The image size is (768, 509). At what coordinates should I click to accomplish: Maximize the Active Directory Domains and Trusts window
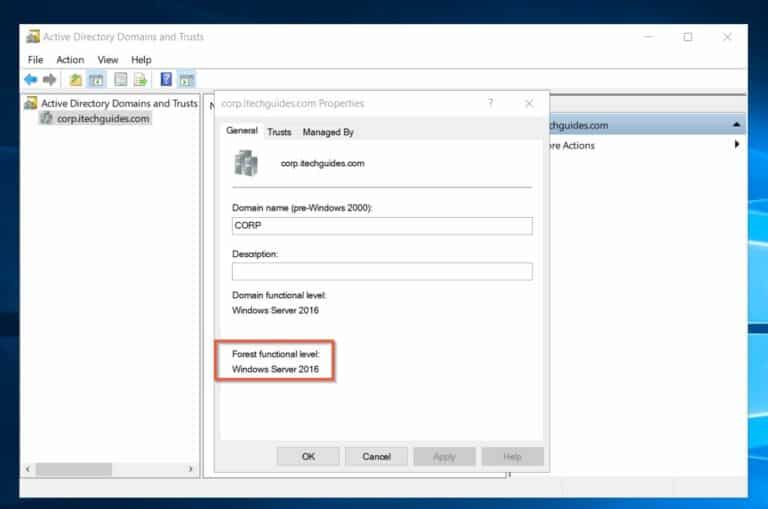tap(688, 37)
